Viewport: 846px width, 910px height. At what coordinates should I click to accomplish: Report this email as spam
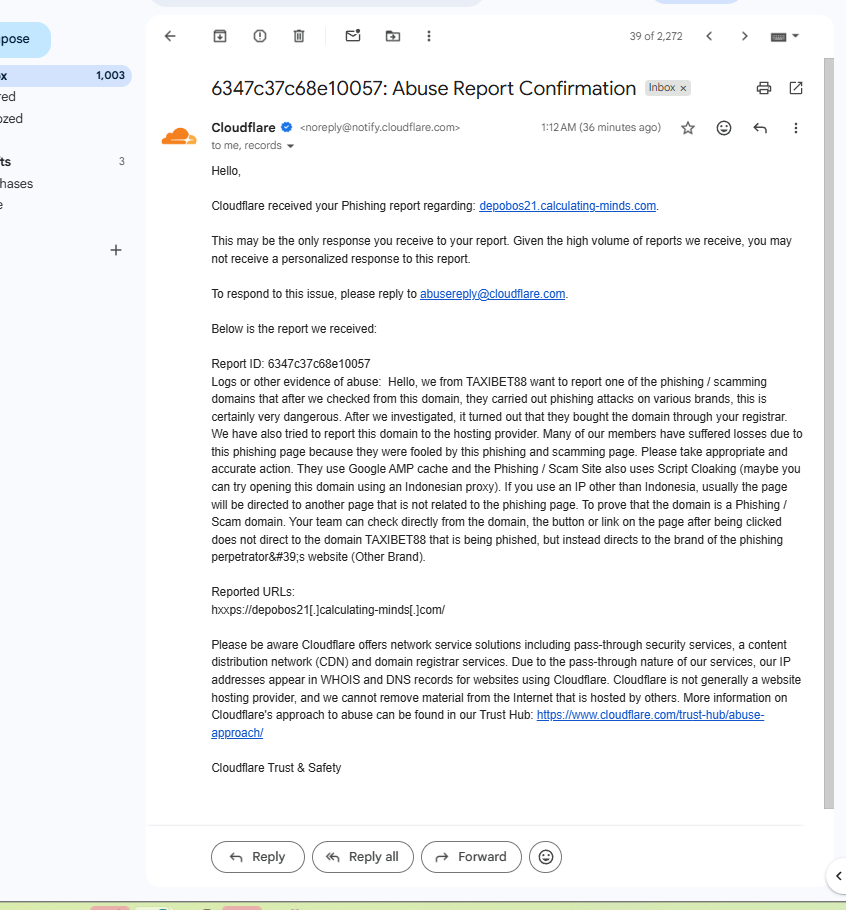(260, 36)
